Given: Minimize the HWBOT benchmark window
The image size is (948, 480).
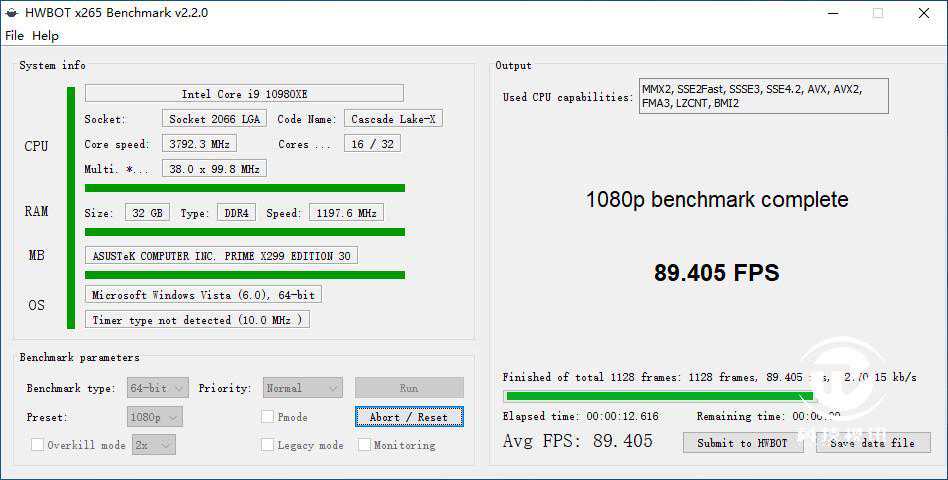Looking at the screenshot, I should coord(831,13).
